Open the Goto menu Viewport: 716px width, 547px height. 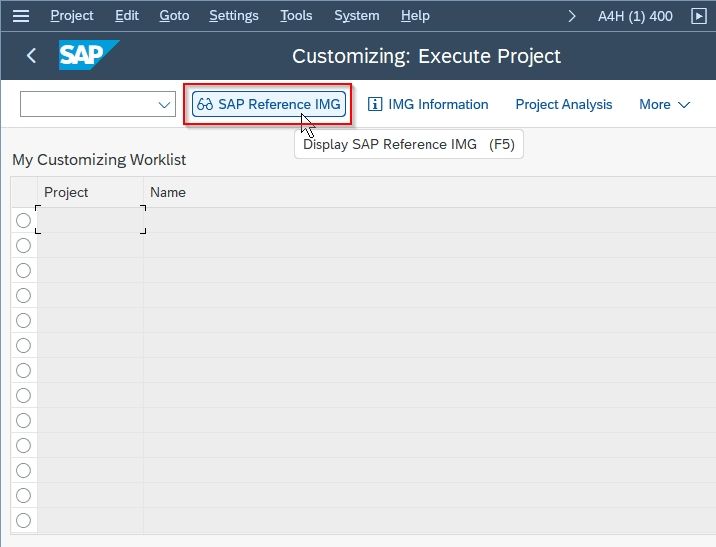[174, 16]
